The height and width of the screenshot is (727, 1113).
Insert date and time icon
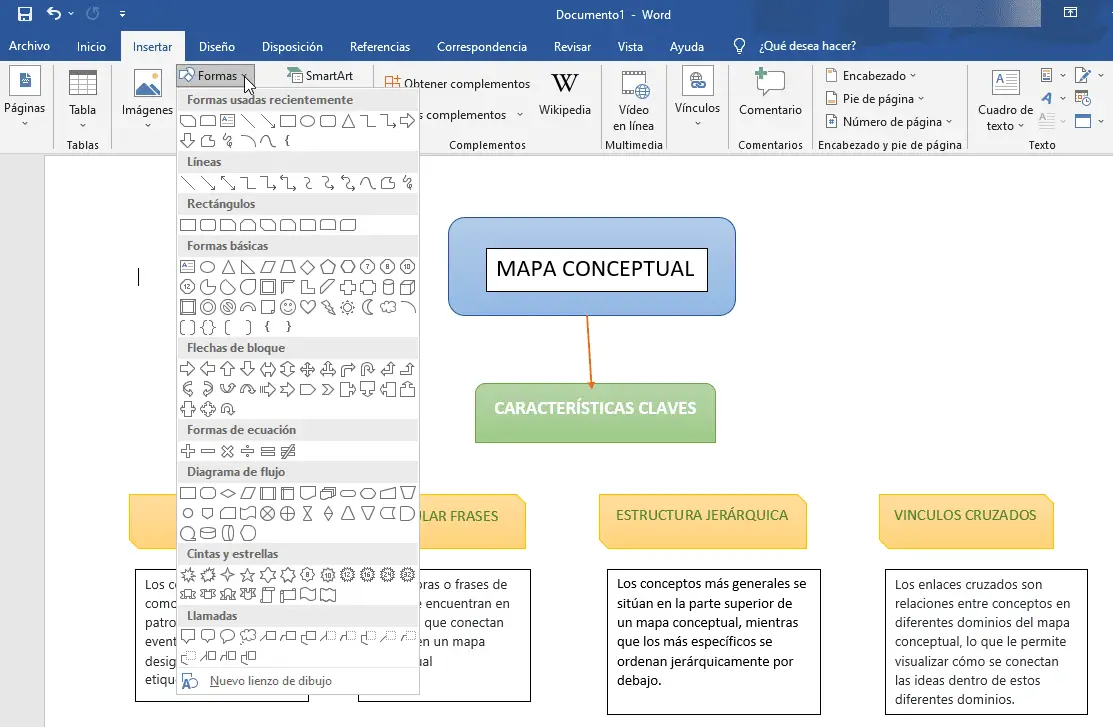pyautogui.click(x=1082, y=98)
